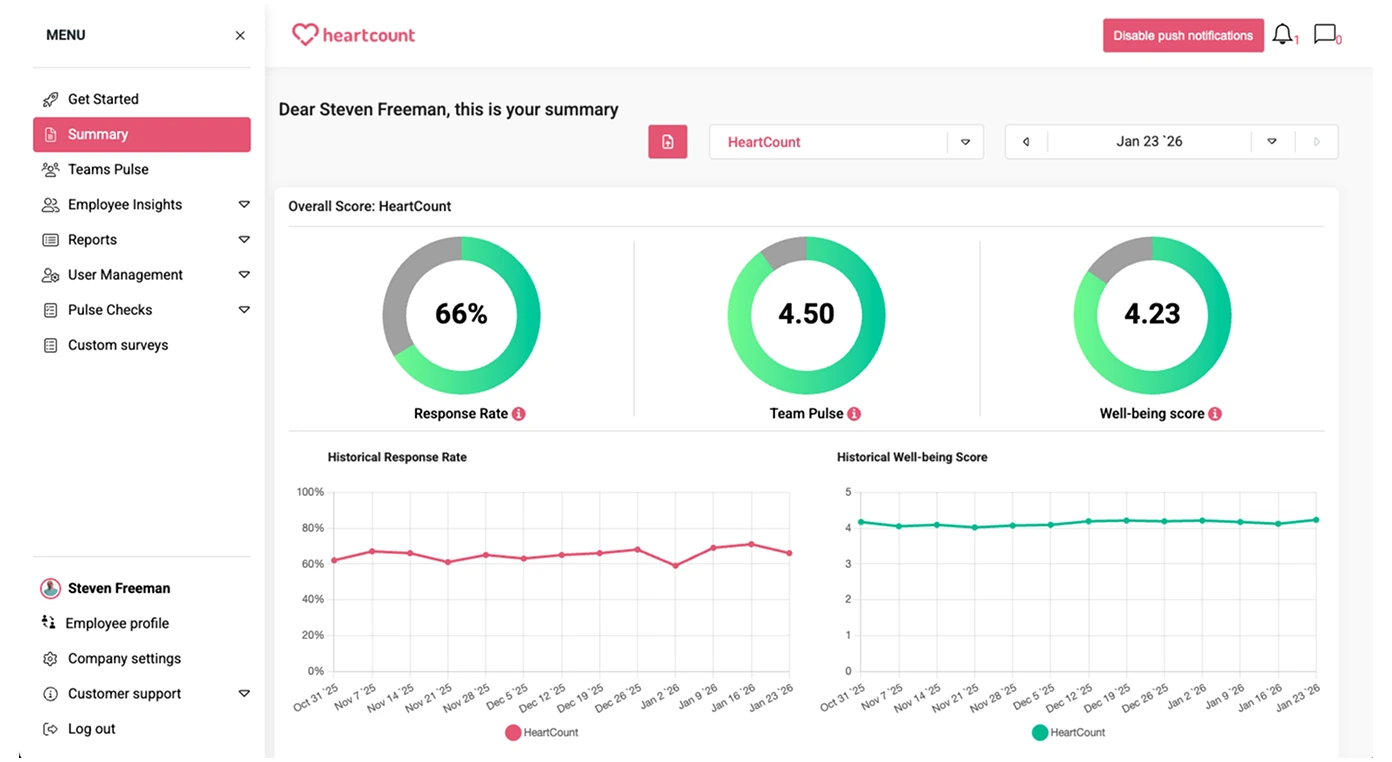Click the notification bell icon

tap(1282, 35)
